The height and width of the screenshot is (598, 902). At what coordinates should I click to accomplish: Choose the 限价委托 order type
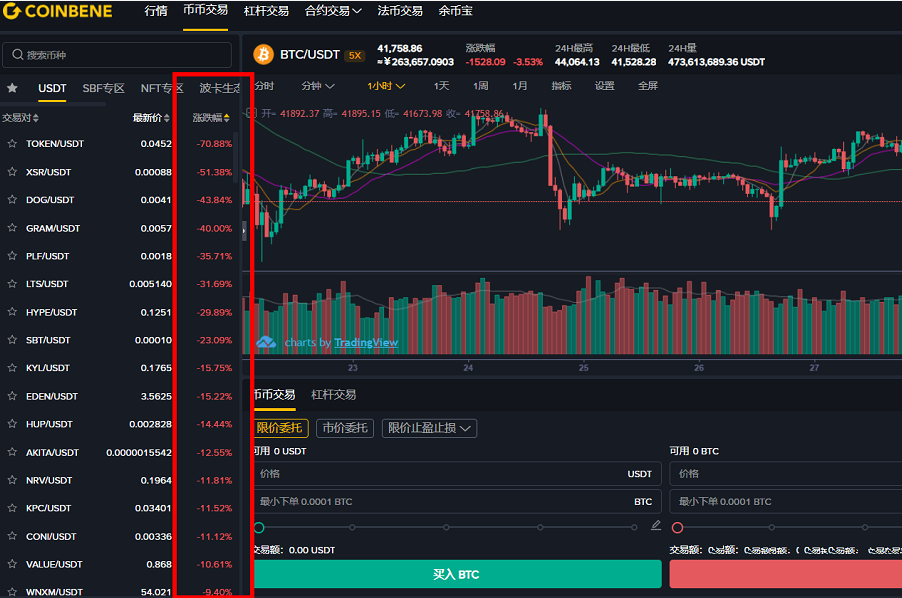click(280, 428)
